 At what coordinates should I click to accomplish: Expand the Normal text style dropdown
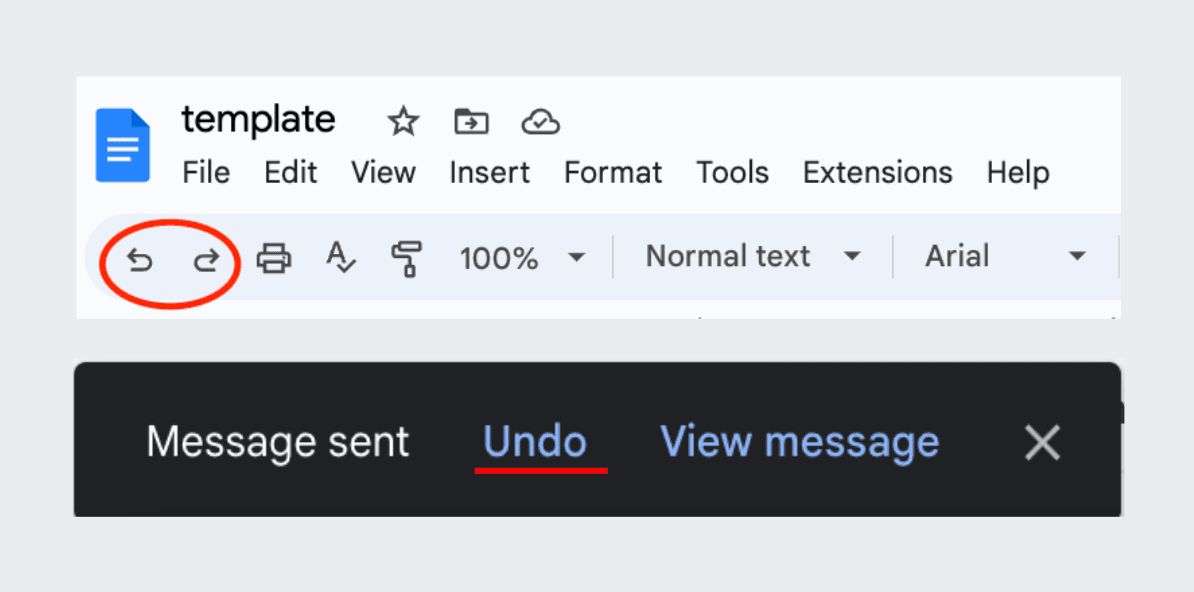[753, 256]
